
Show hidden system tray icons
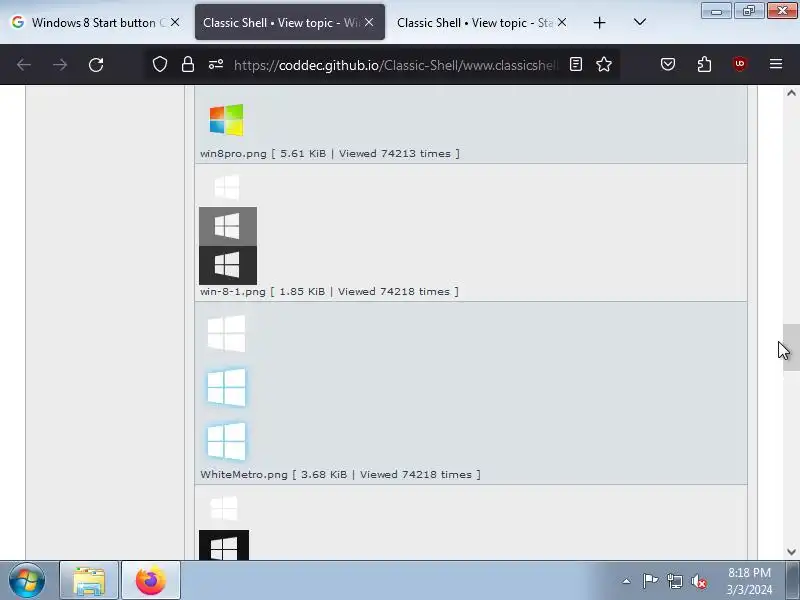pos(627,581)
